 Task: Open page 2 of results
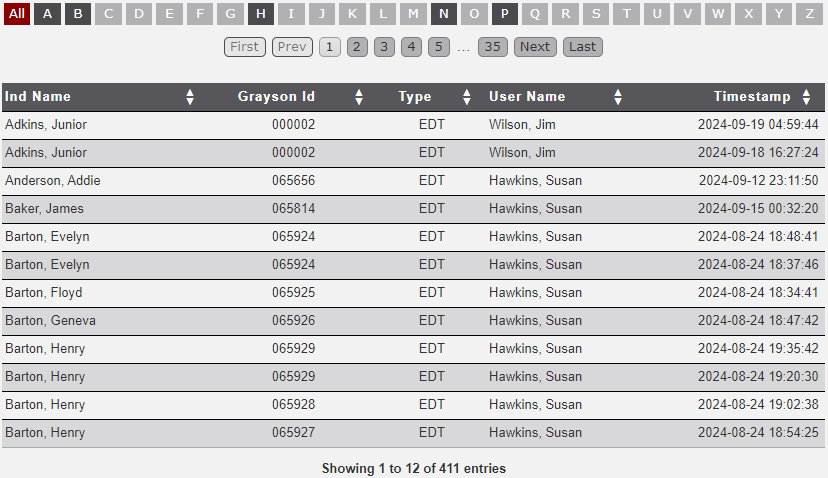click(x=357, y=47)
